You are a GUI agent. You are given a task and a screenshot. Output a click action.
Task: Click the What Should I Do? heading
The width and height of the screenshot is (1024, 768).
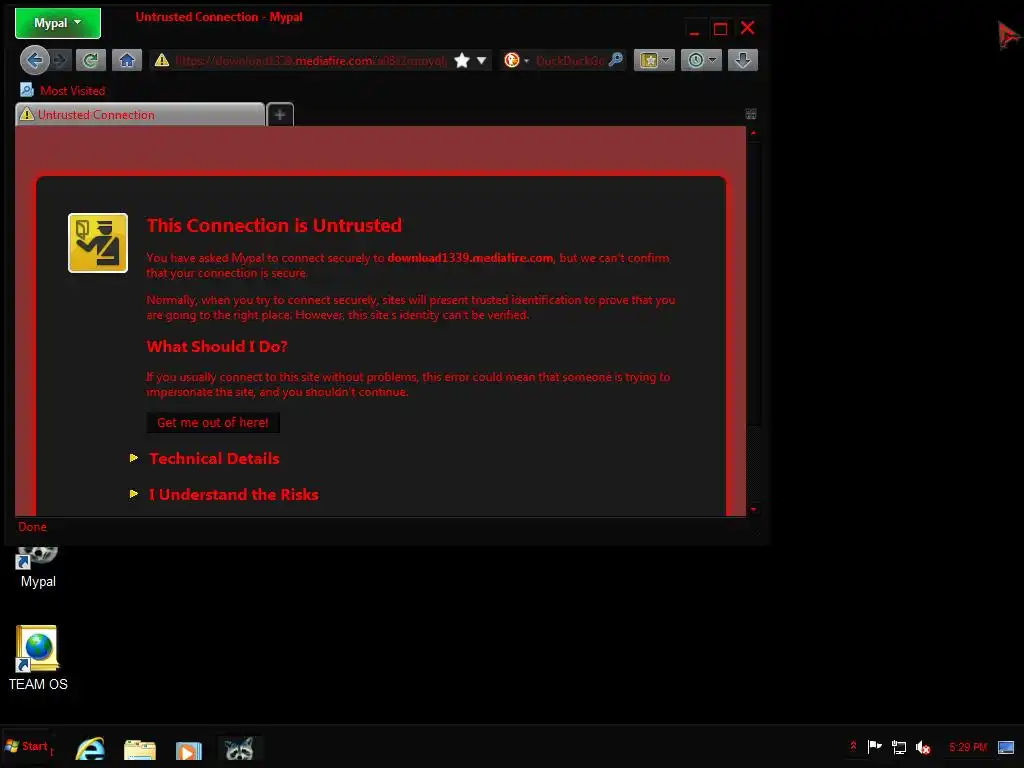(217, 347)
